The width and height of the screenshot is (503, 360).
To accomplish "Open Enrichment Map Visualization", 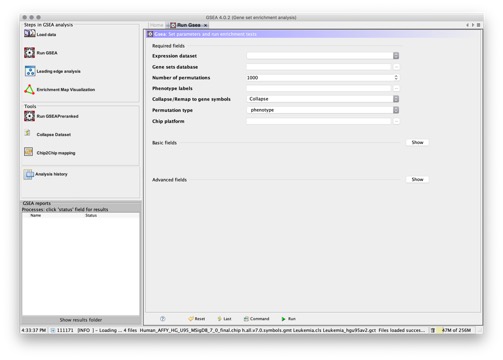I will coord(59,89).
